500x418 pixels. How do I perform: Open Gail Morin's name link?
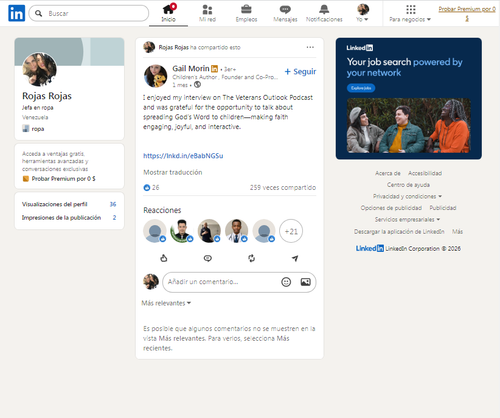click(191, 68)
